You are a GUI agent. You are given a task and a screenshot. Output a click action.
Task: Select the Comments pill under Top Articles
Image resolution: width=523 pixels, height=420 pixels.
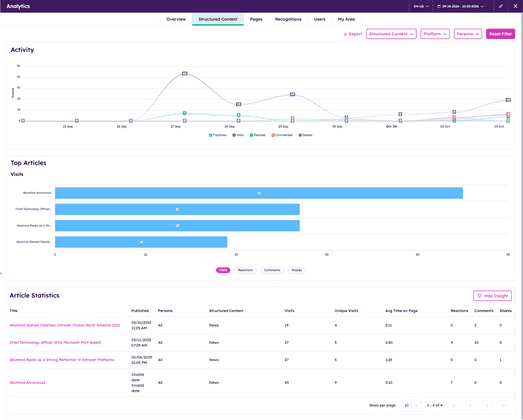272,270
